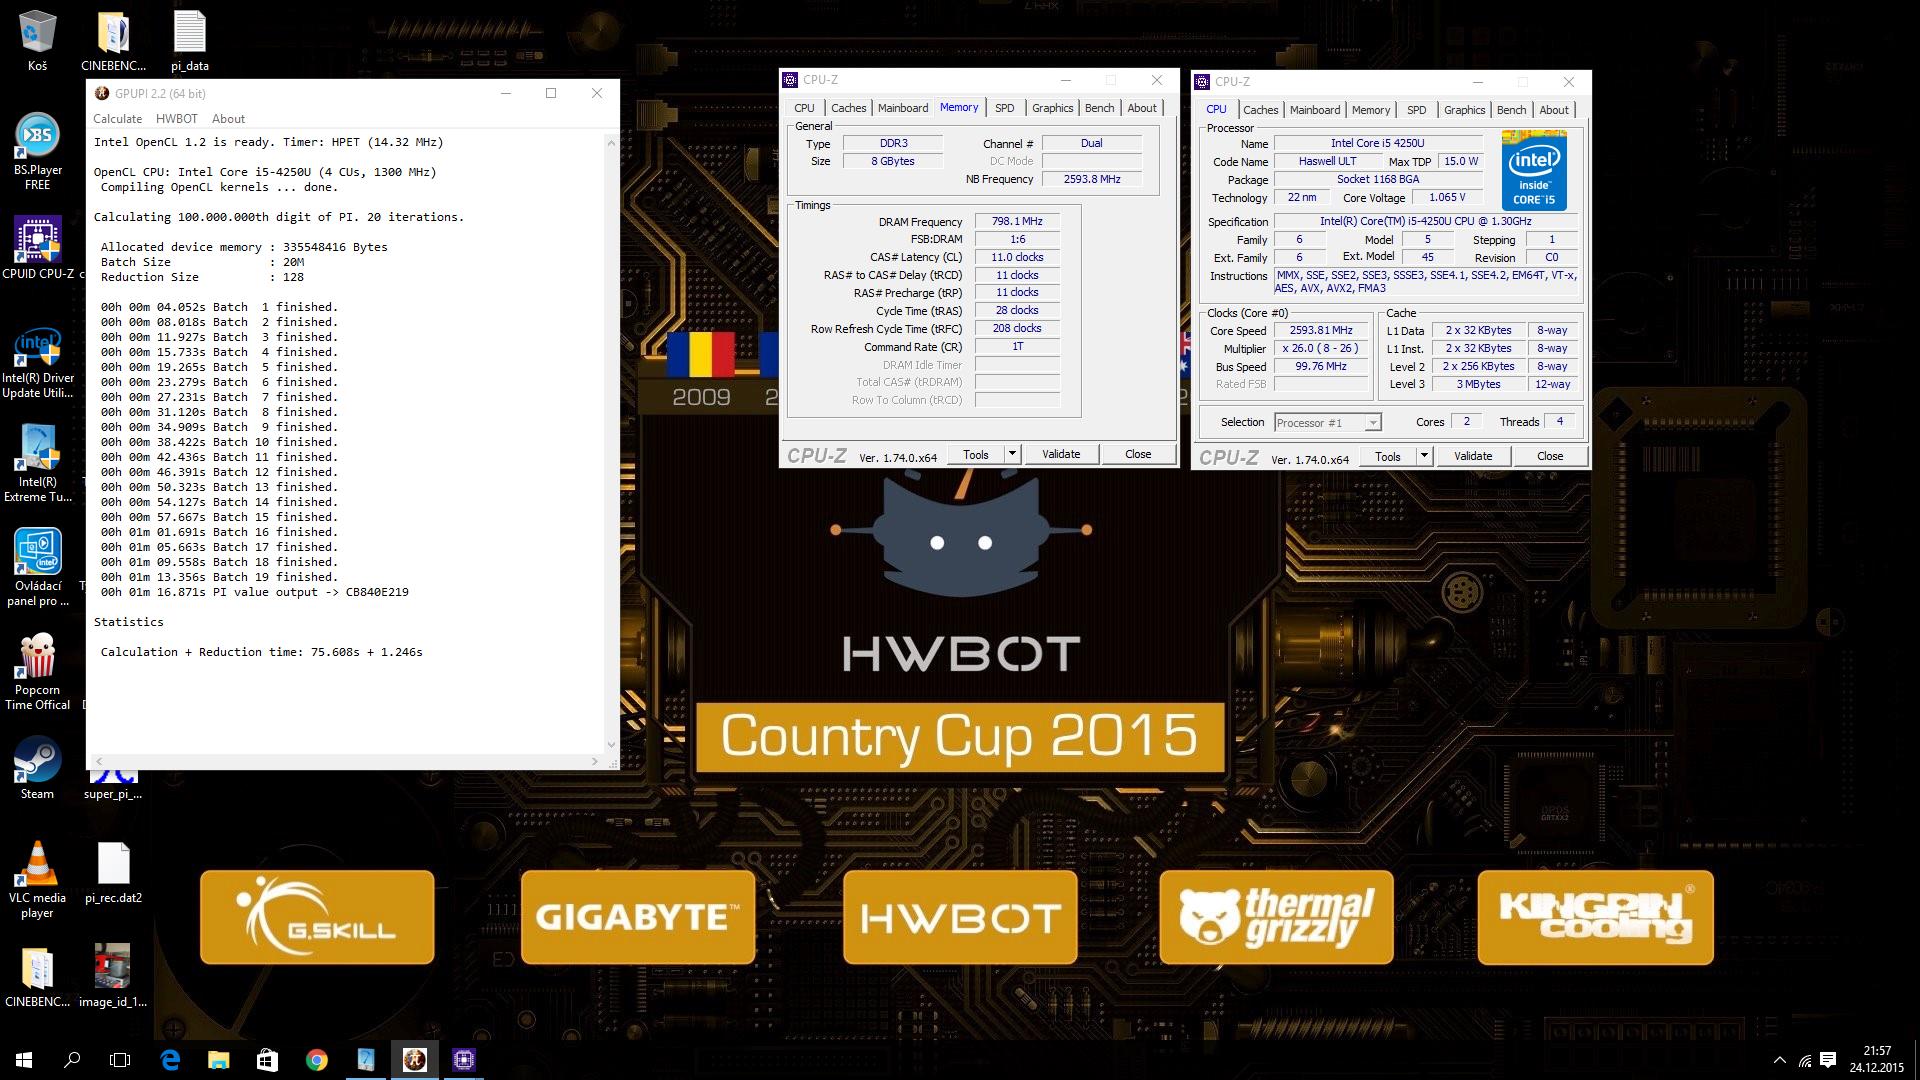
Task: Select About tab in right CPU-Z window
Action: click(1554, 110)
